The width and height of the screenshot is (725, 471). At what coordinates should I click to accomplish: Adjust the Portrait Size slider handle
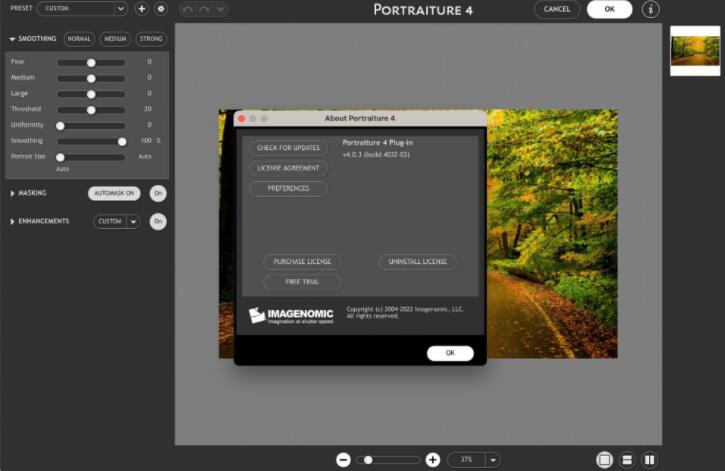click(60, 157)
